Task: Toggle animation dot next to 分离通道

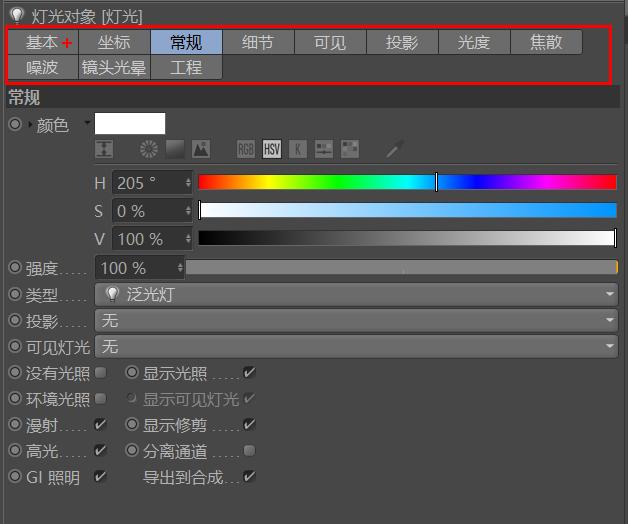Action: [x=132, y=450]
